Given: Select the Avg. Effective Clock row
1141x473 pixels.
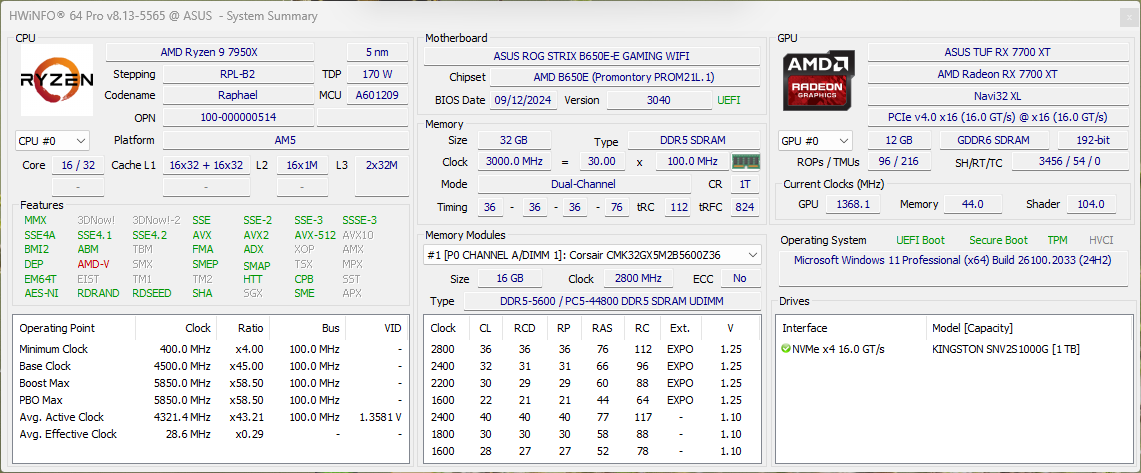Looking at the screenshot, I should [211, 434].
